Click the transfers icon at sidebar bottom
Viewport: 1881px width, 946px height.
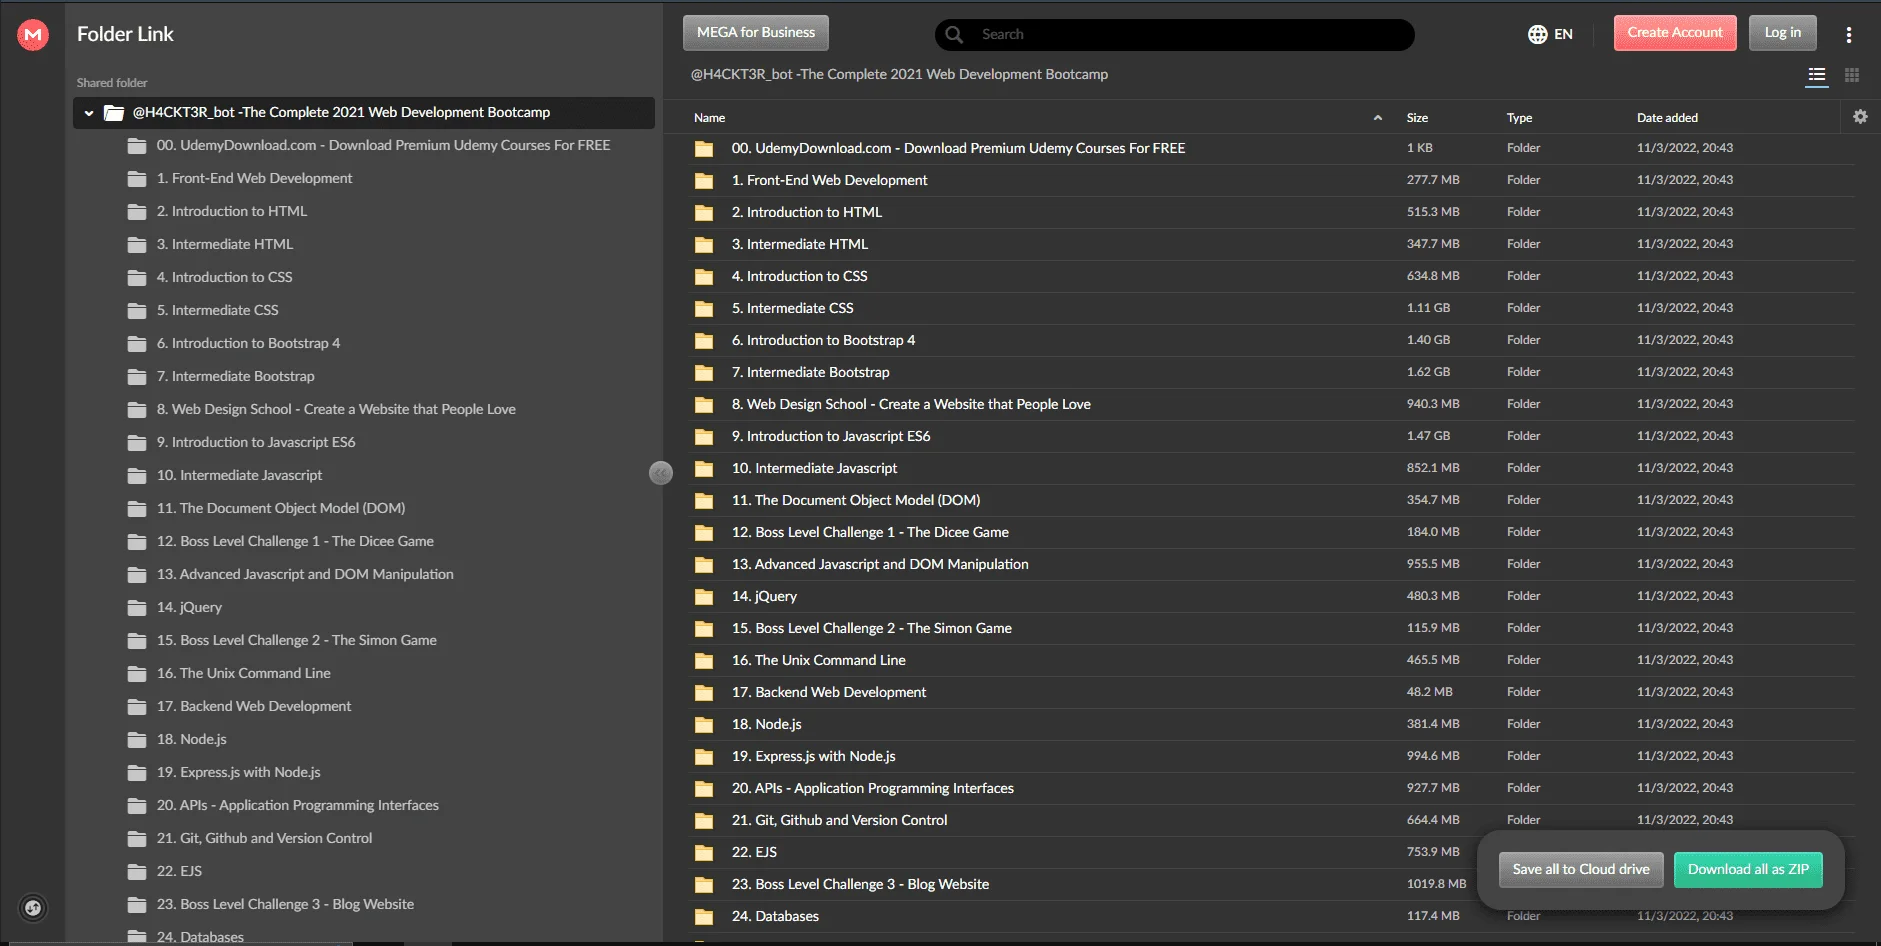click(33, 908)
